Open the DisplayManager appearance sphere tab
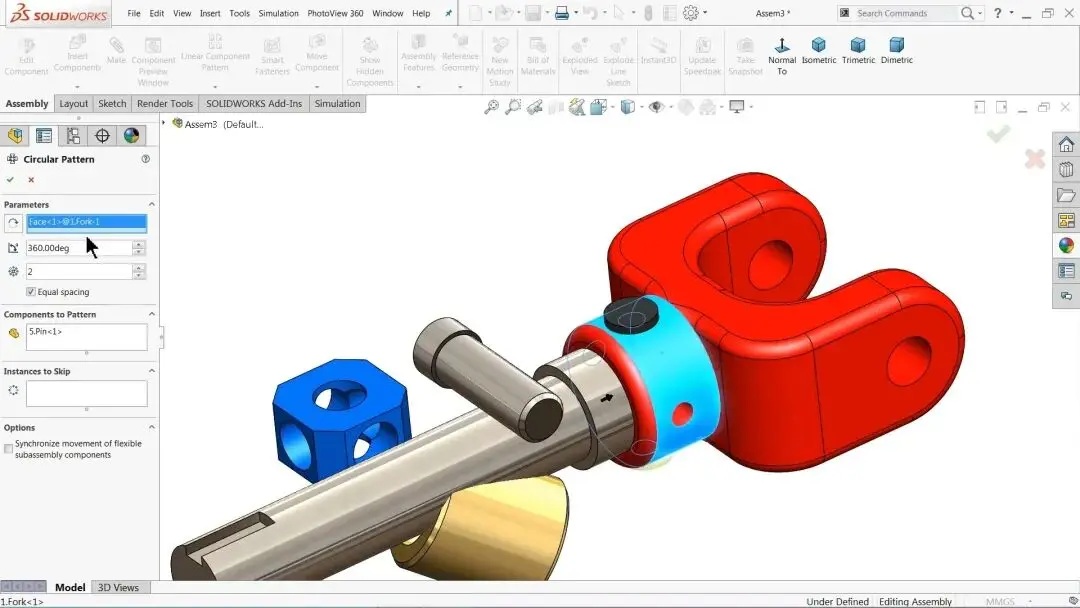Viewport: 1080px width, 608px height. pyautogui.click(x=132, y=136)
